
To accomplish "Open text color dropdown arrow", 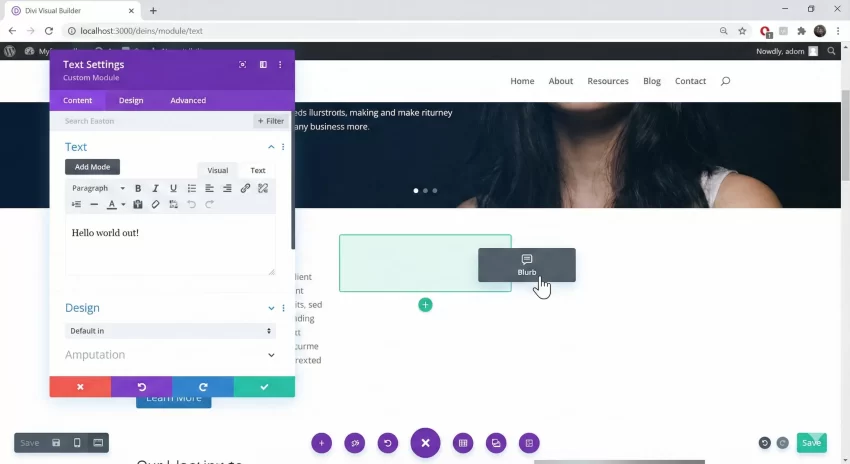I will coord(123,204).
